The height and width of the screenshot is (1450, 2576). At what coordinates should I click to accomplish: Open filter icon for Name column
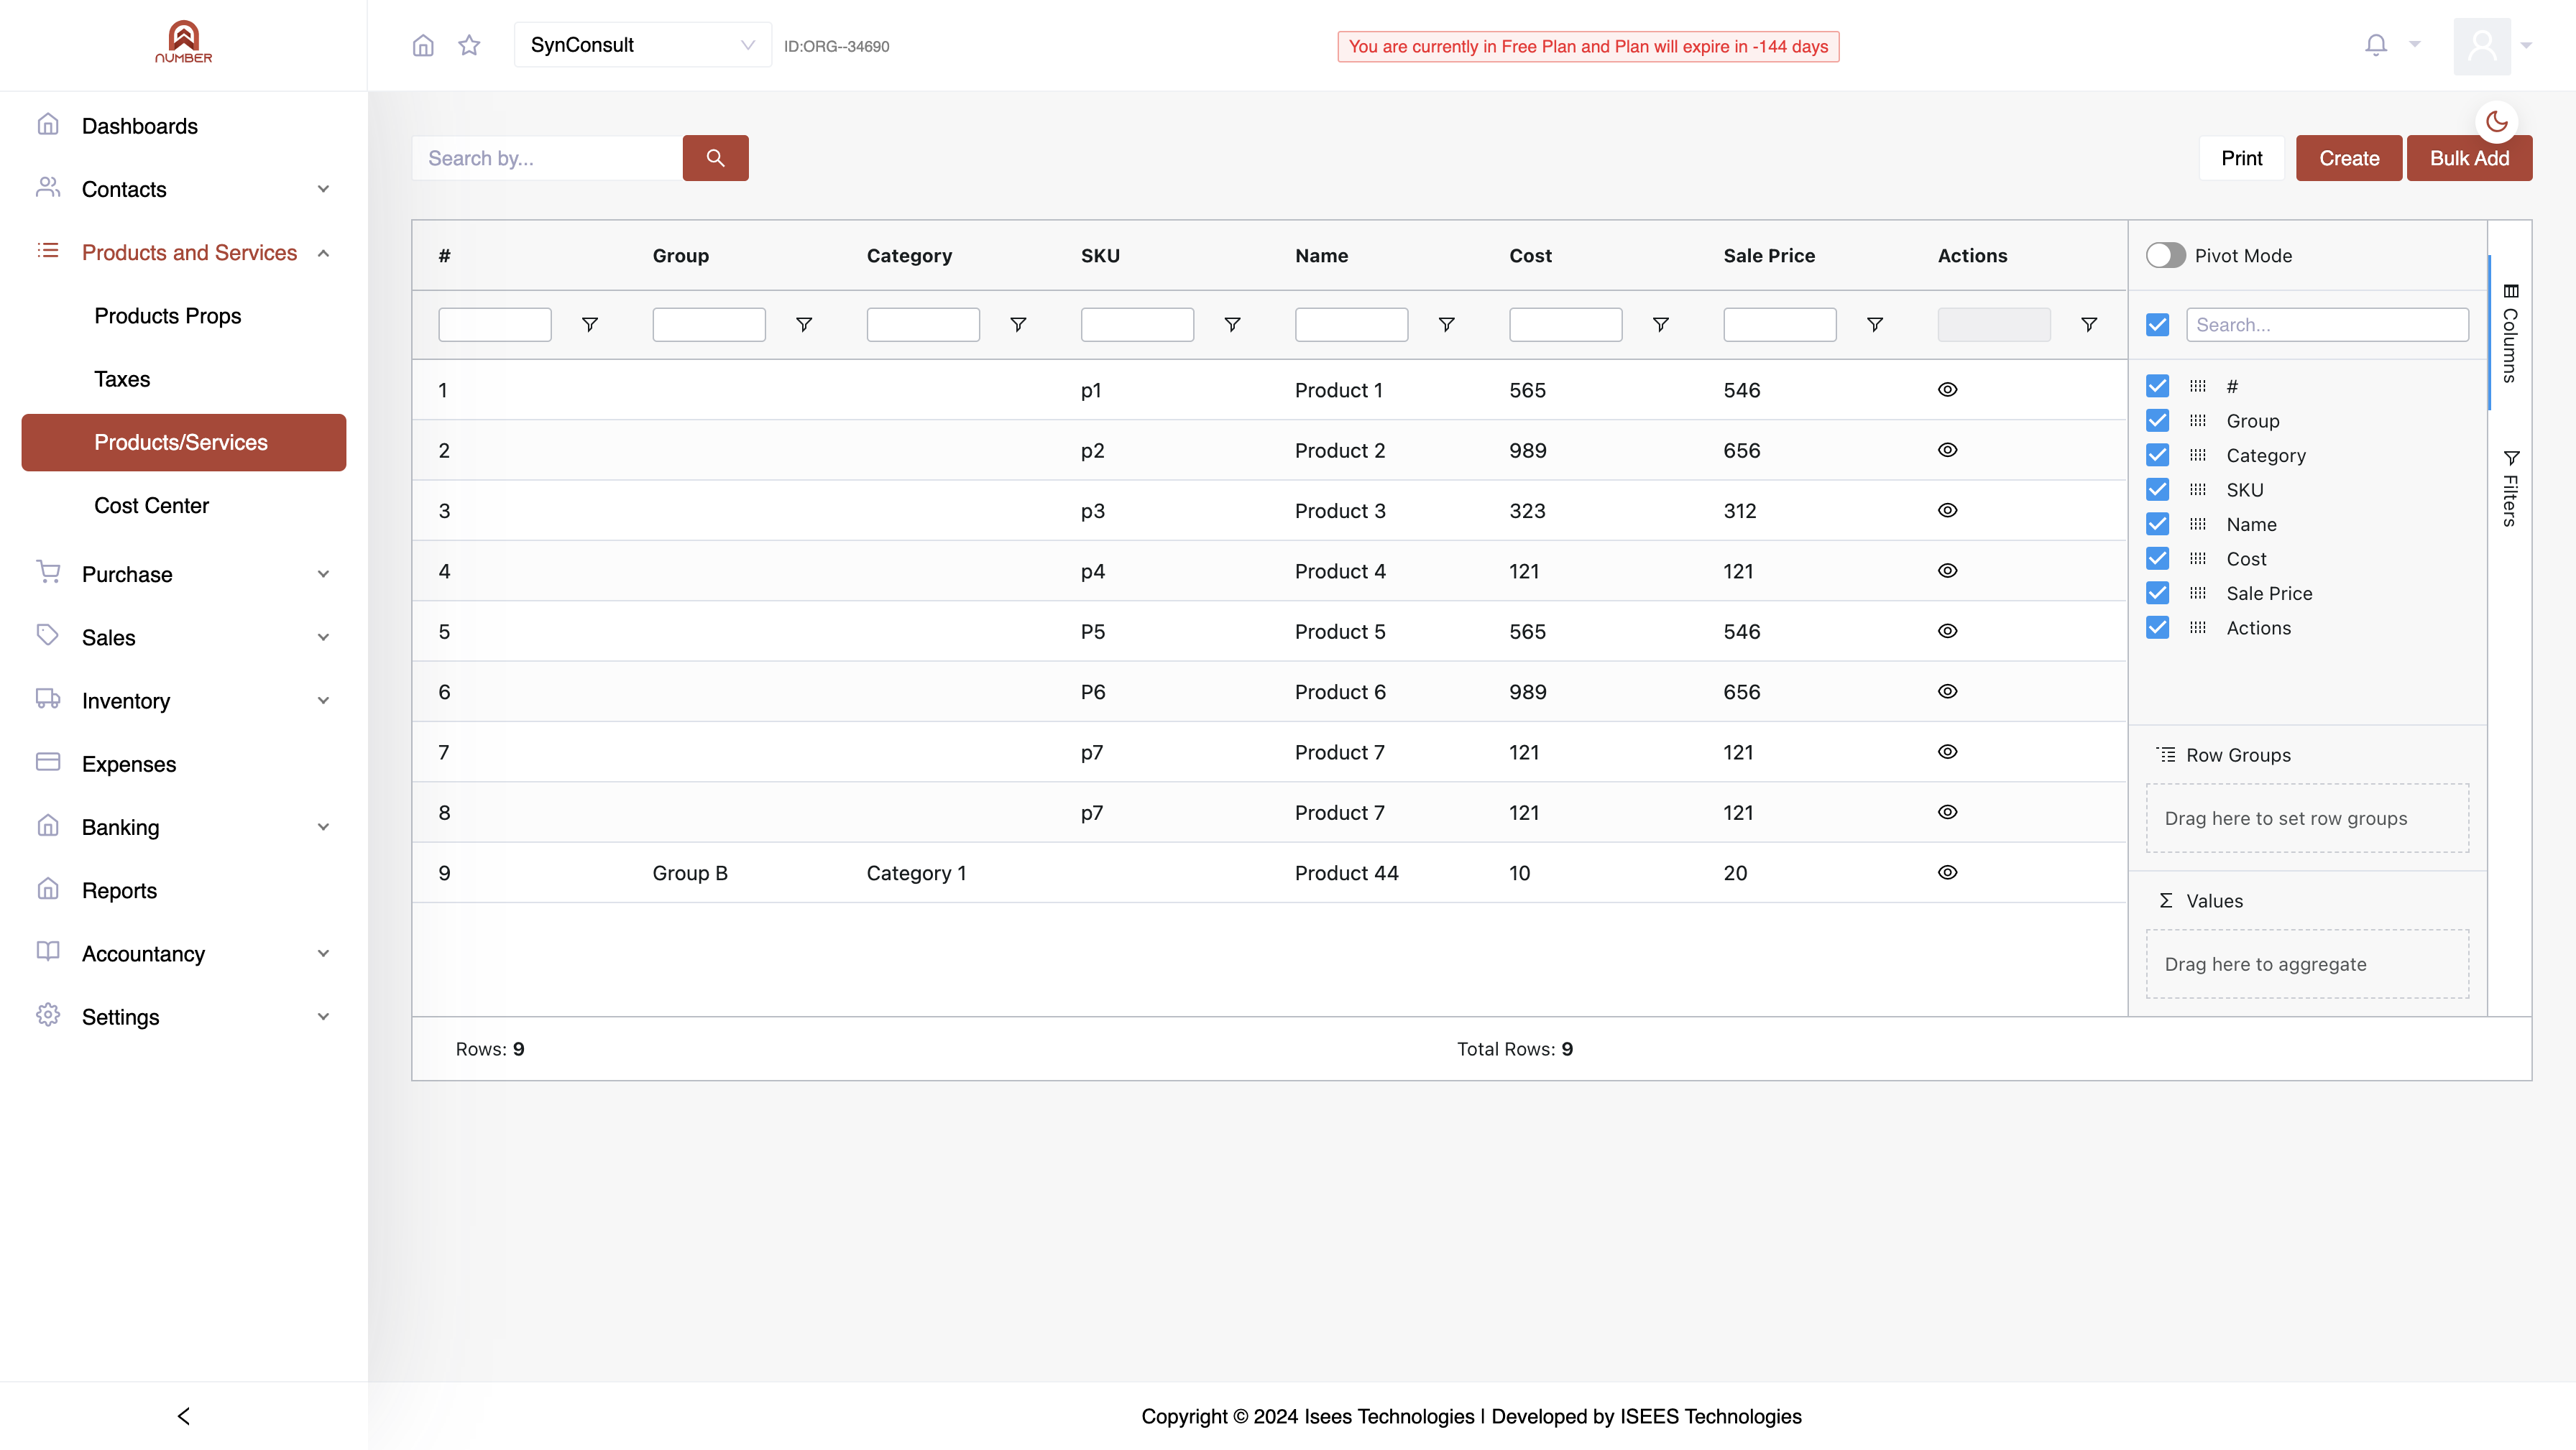pyautogui.click(x=1446, y=325)
